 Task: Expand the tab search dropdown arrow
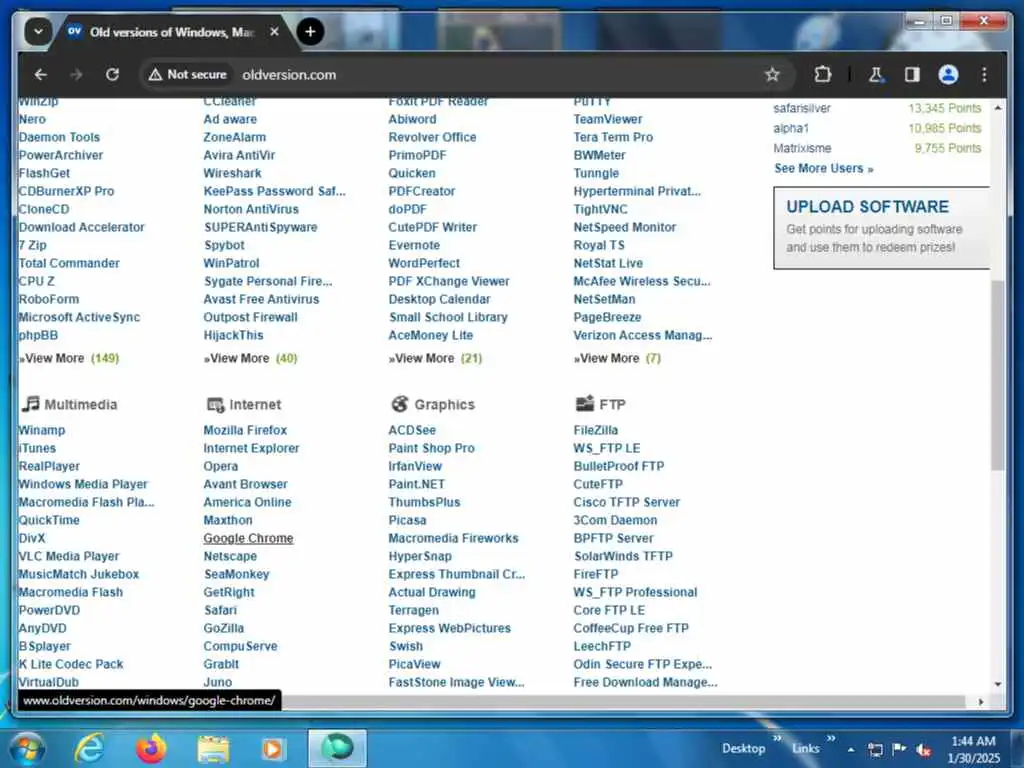(x=39, y=31)
